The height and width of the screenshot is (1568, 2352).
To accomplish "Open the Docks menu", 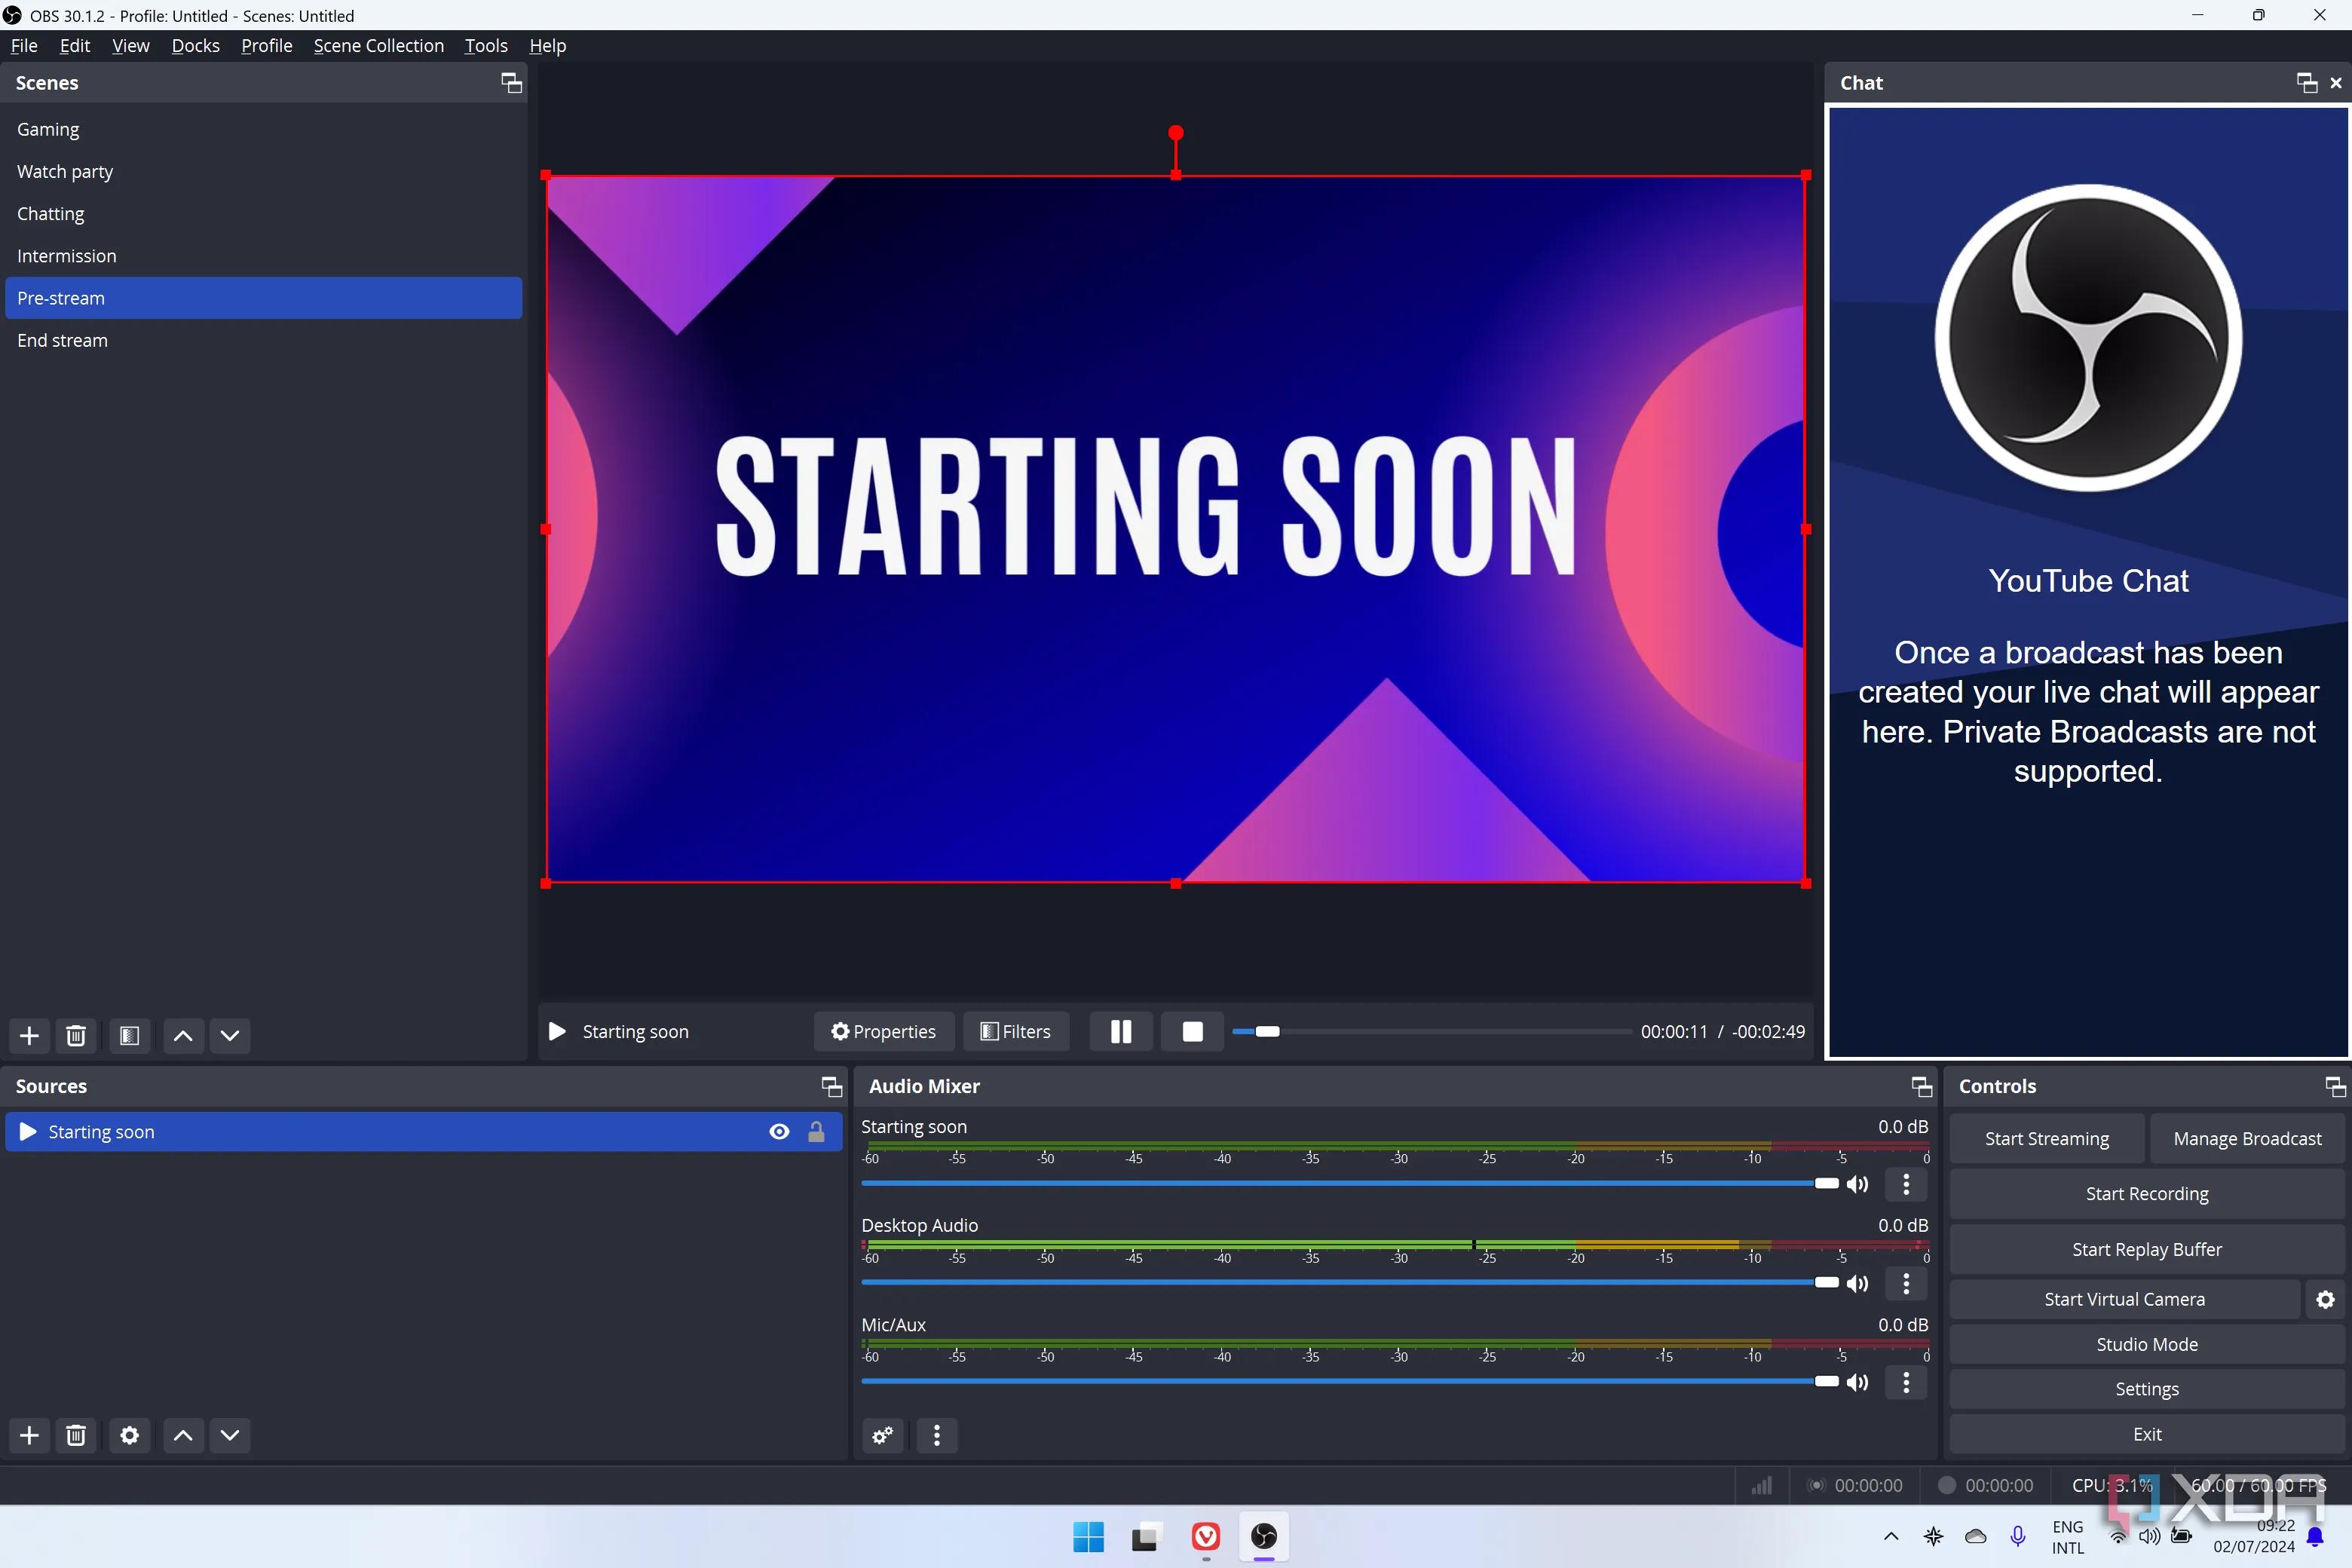I will pos(195,46).
